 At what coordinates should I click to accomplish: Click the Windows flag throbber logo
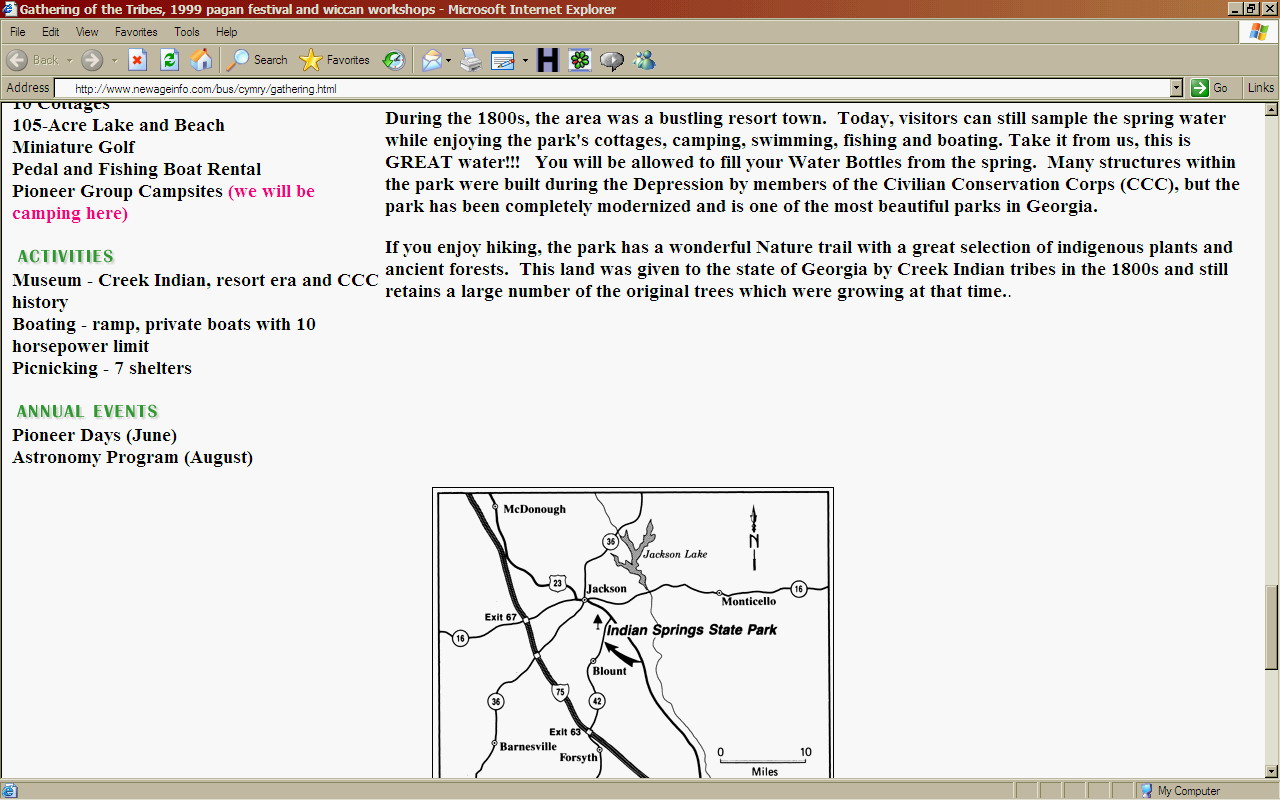pos(1259,32)
